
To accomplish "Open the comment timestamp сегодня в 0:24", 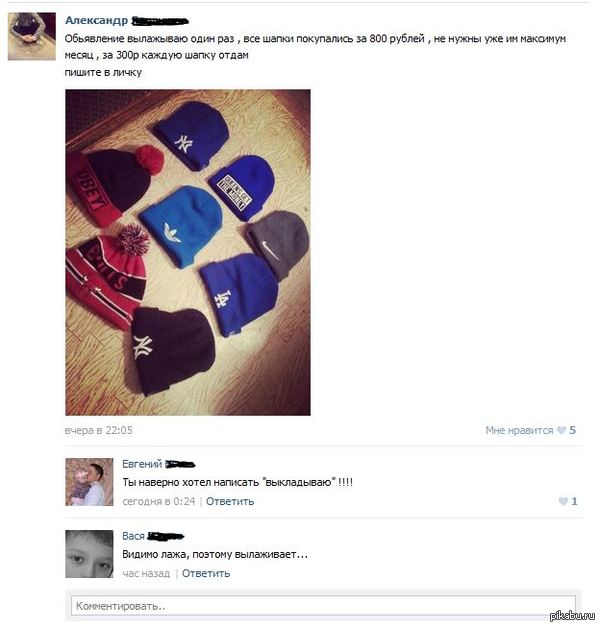I will [159, 501].
